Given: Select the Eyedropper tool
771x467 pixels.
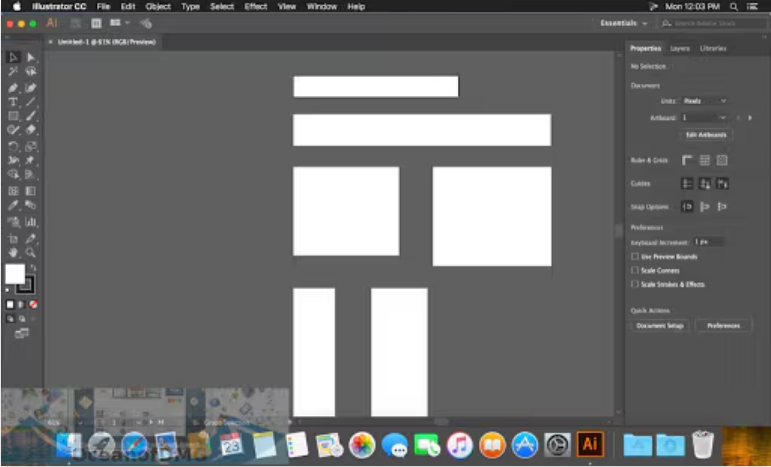Looking at the screenshot, I should tap(13, 205).
